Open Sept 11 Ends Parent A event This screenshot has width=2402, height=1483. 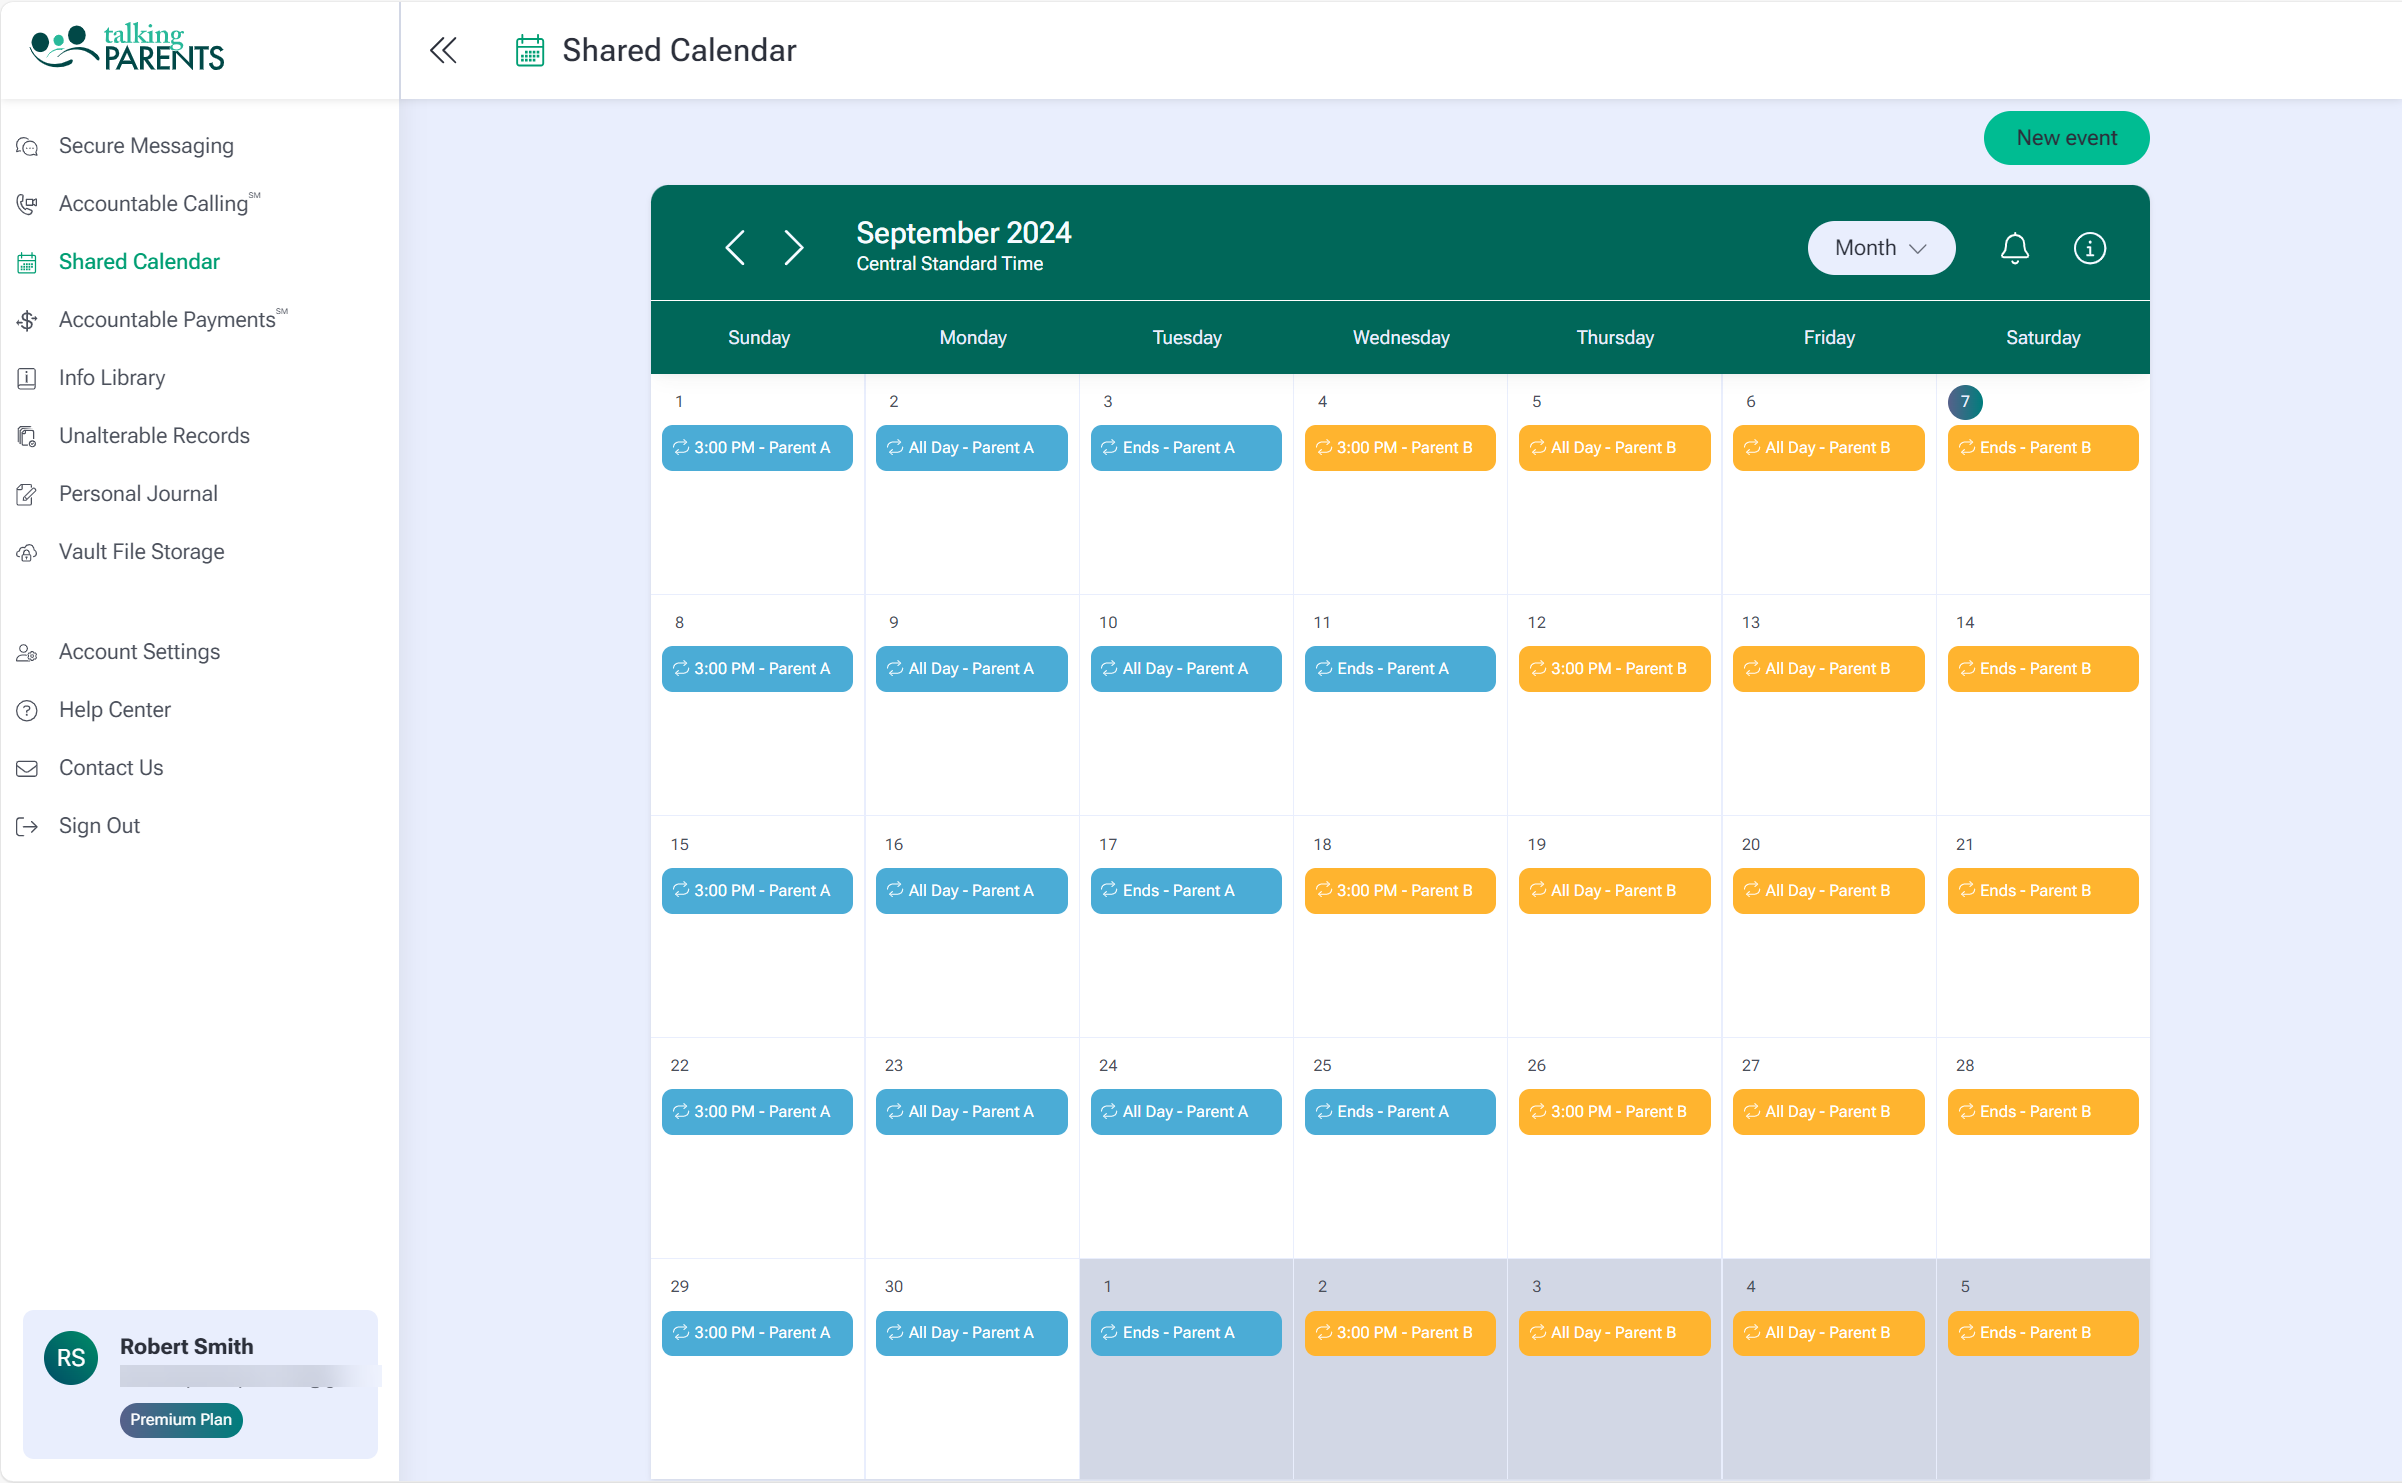tap(1400, 669)
